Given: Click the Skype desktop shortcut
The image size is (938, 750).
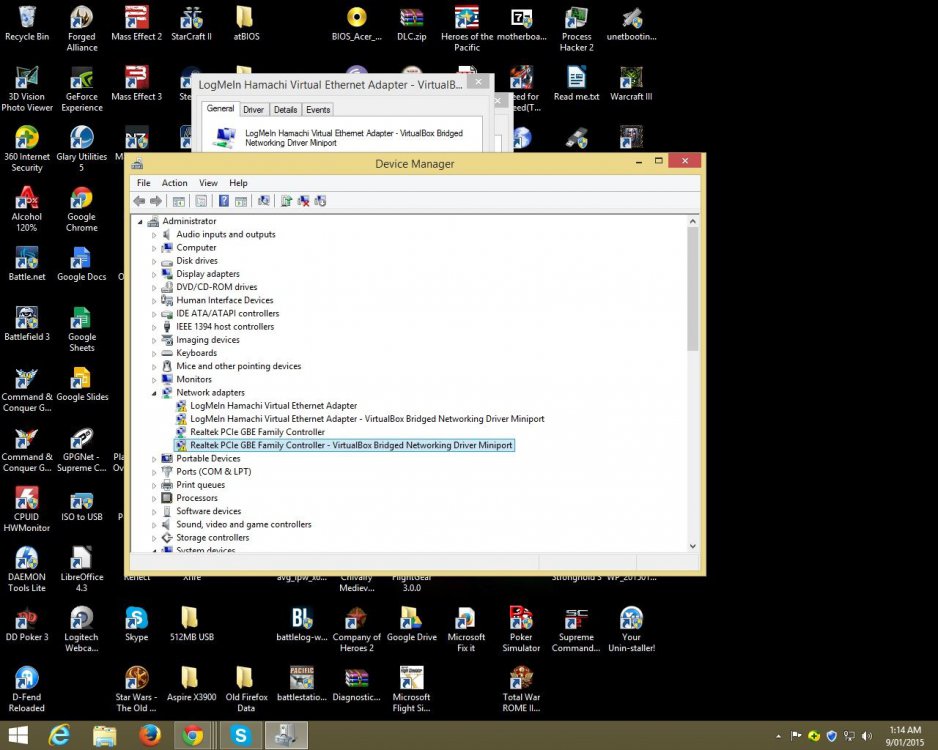Looking at the screenshot, I should click(x=136, y=623).
